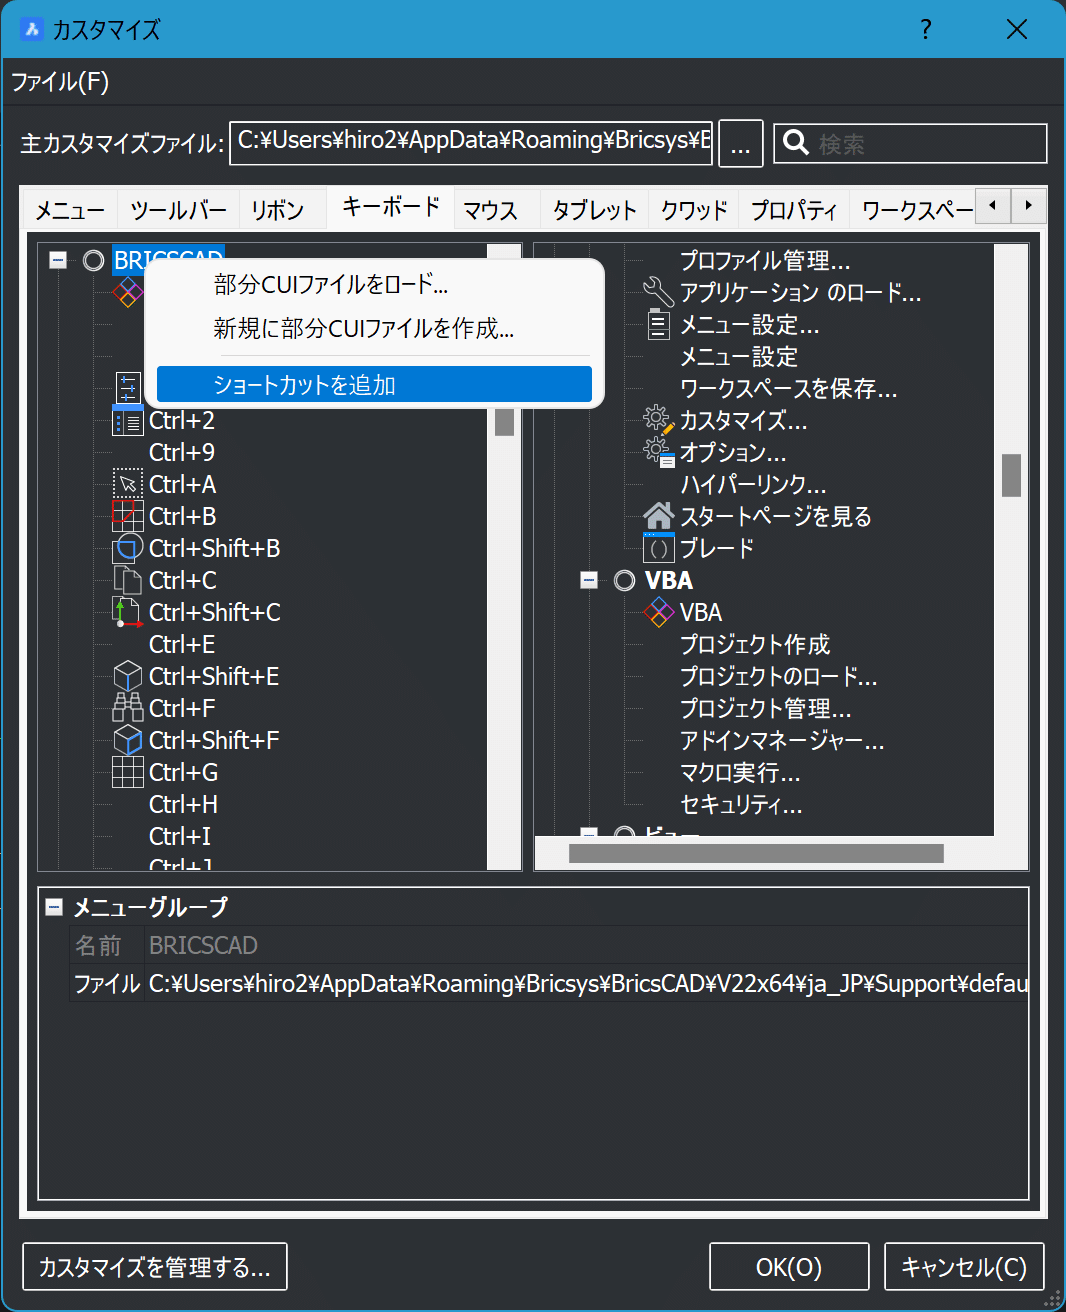Choose ショートカットを追加 from context menu
Image resolution: width=1066 pixels, height=1312 pixels.
(374, 384)
